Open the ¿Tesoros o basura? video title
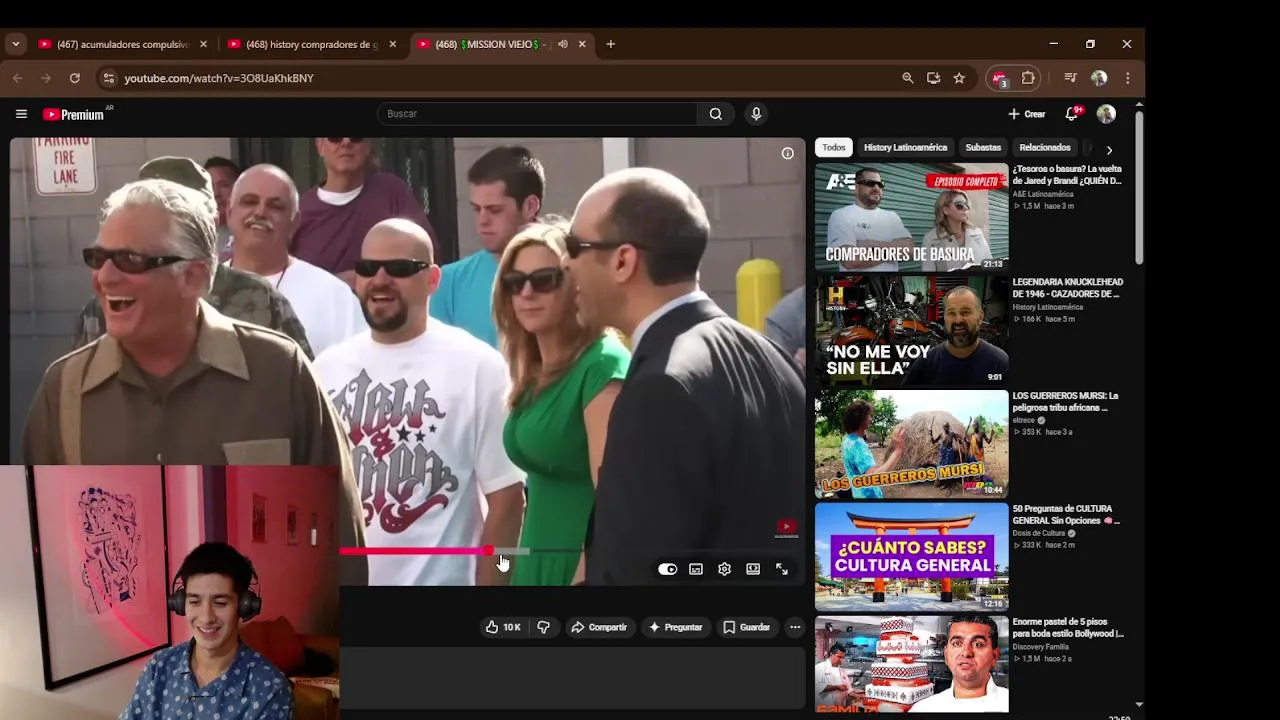Viewport: 1280px width, 720px height. 1067,175
